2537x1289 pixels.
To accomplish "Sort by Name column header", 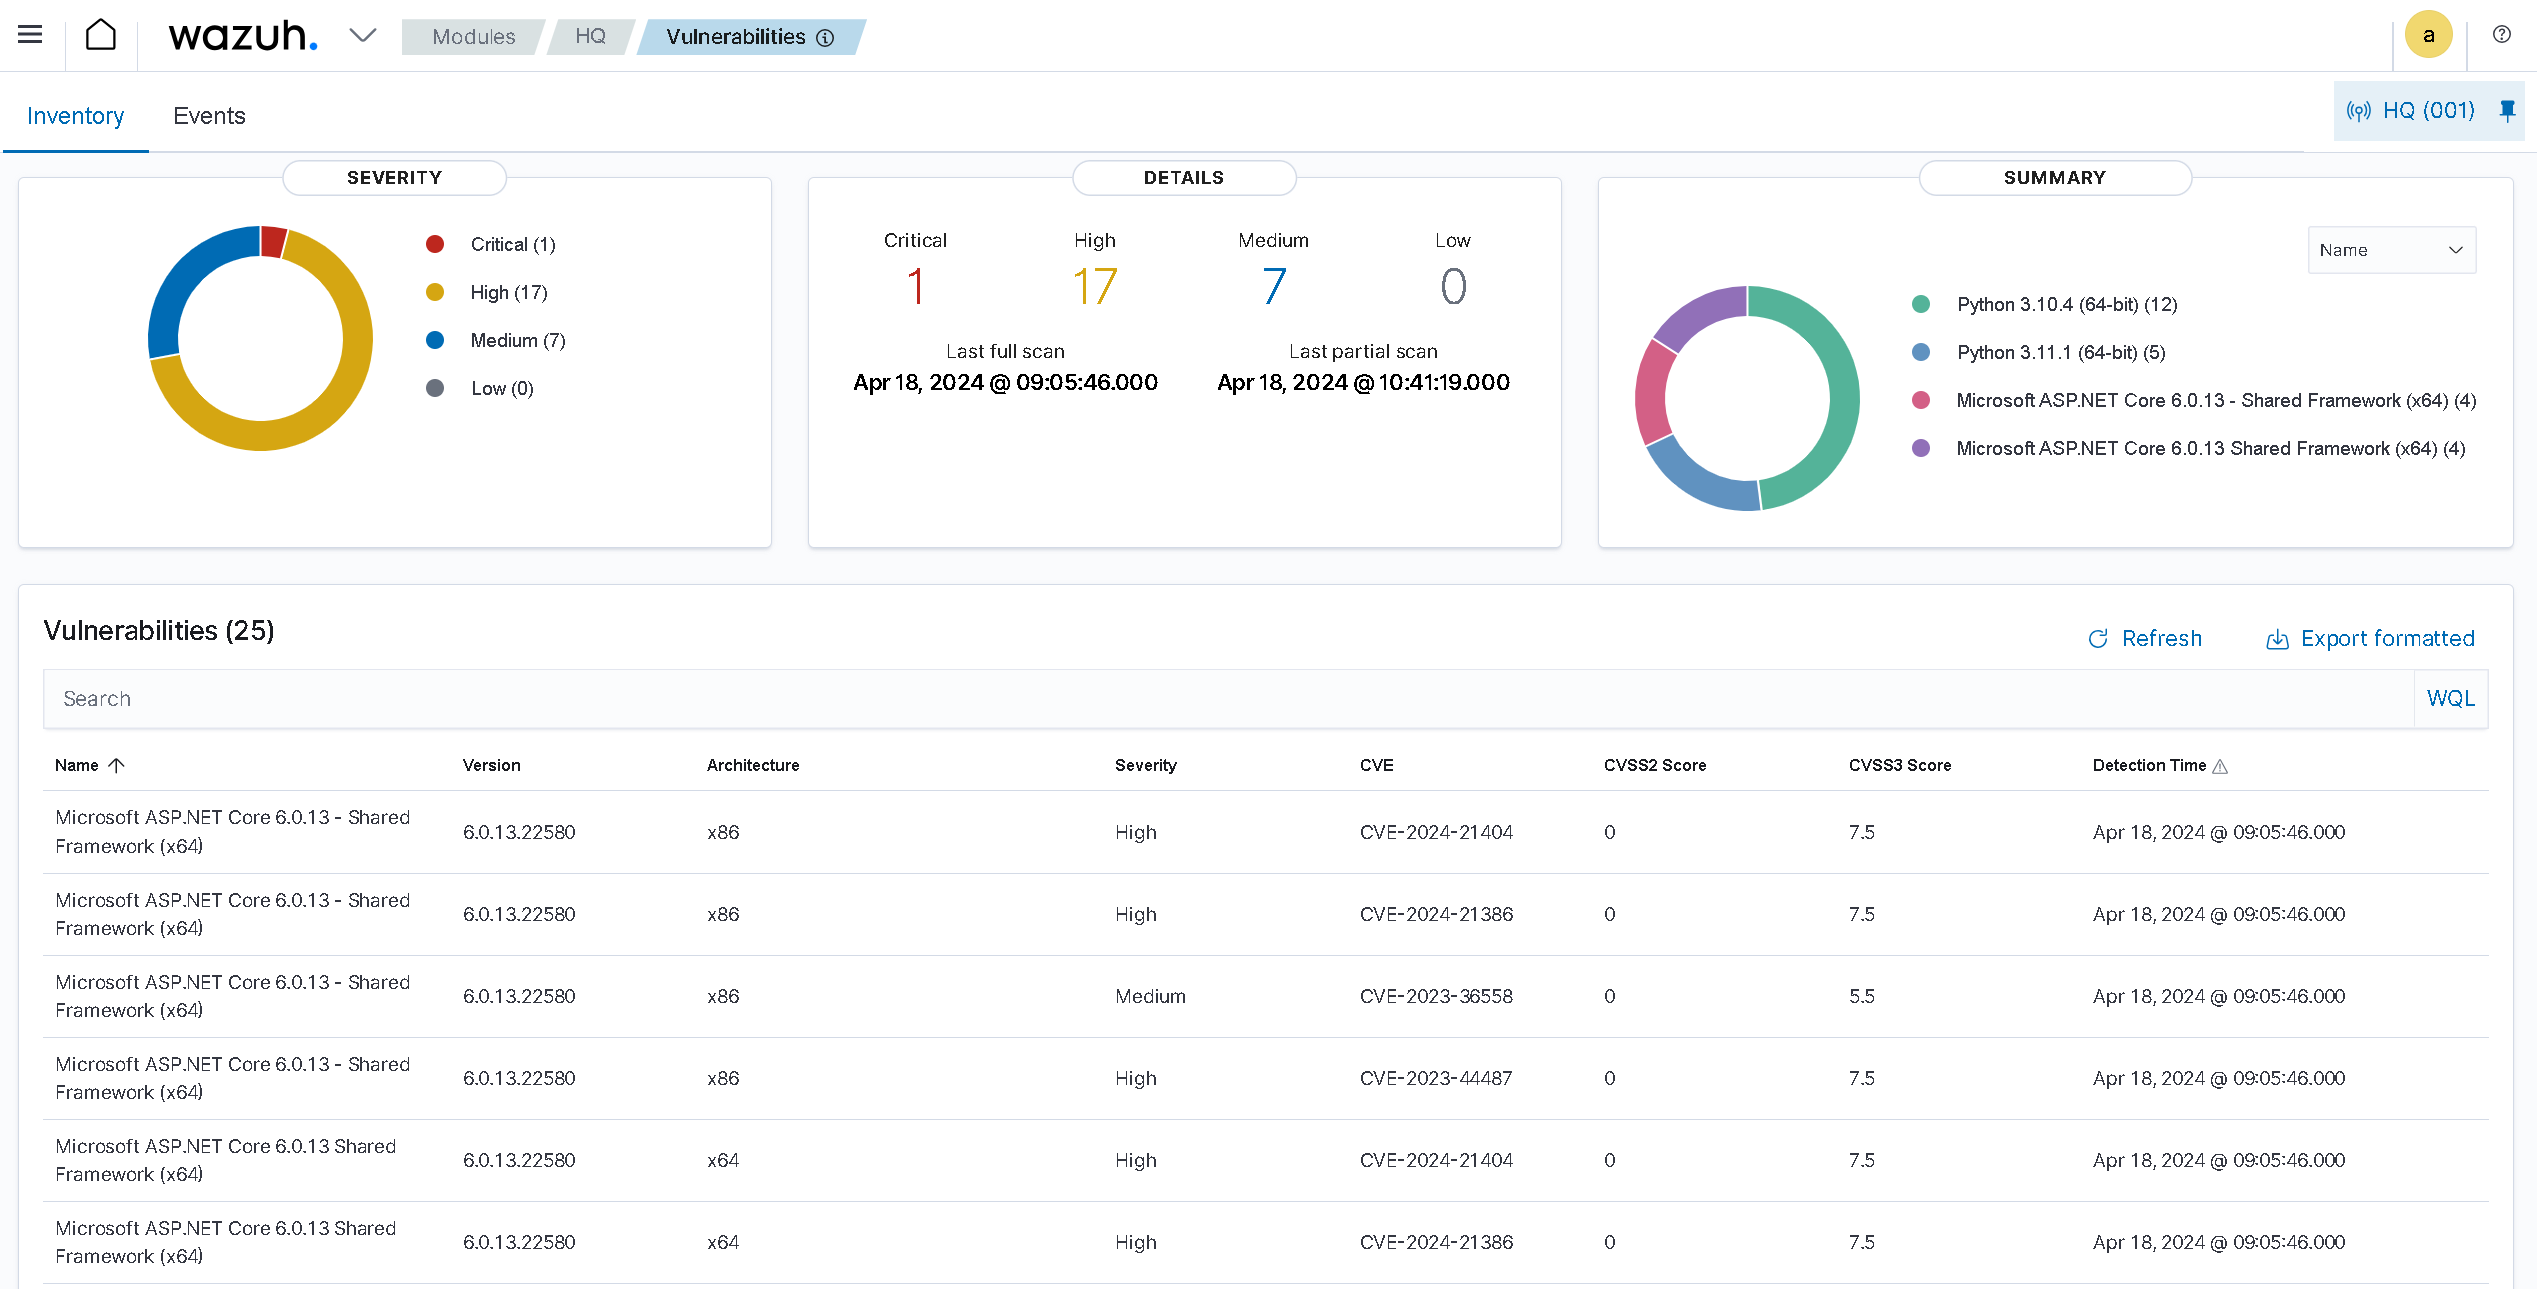I will point(77,765).
